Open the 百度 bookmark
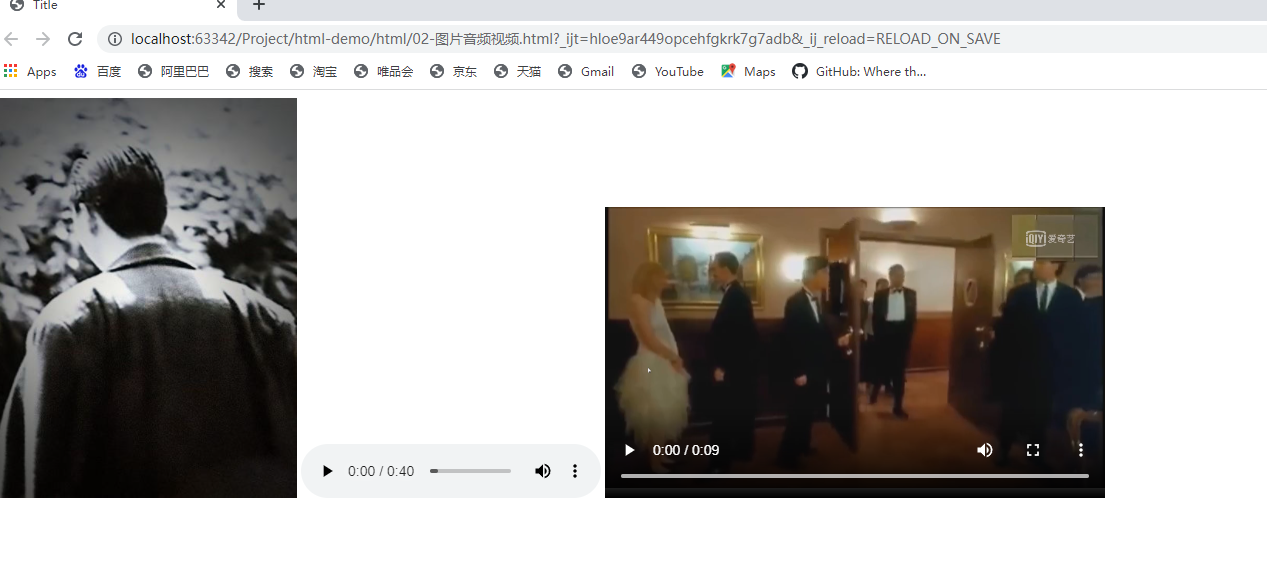The image size is (1267, 584). [x=98, y=71]
